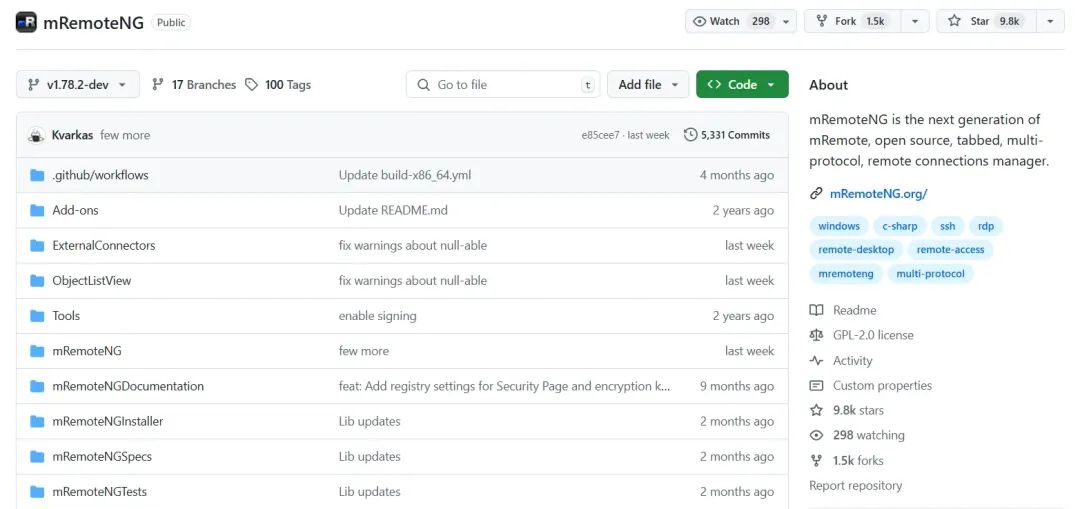Click the magnifier icon in Go to file
This screenshot has width=1080, height=509.
coord(424,85)
